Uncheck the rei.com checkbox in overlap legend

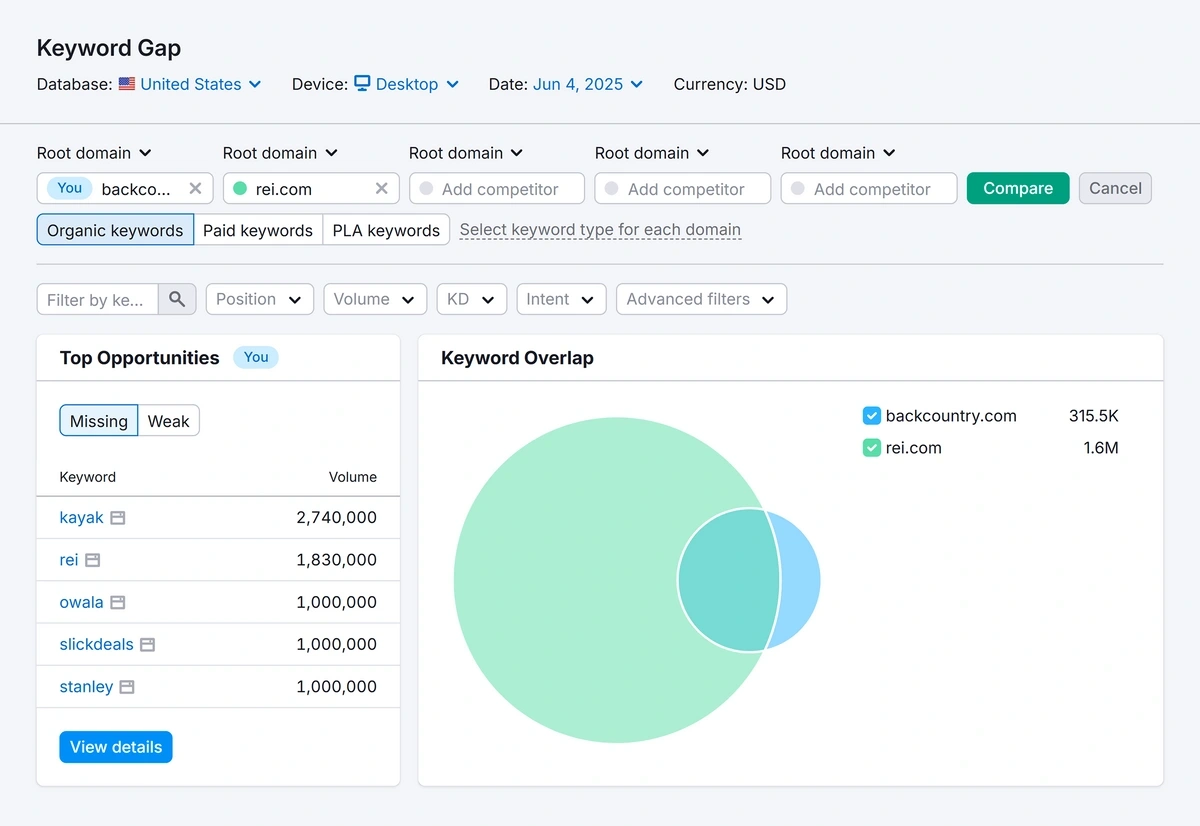[x=871, y=448]
